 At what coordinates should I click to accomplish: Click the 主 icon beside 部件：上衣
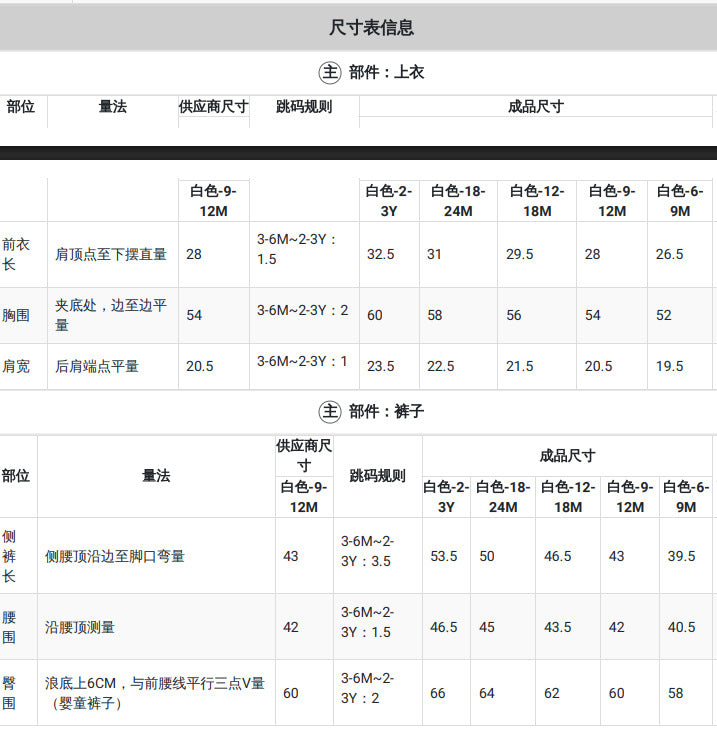[329, 73]
